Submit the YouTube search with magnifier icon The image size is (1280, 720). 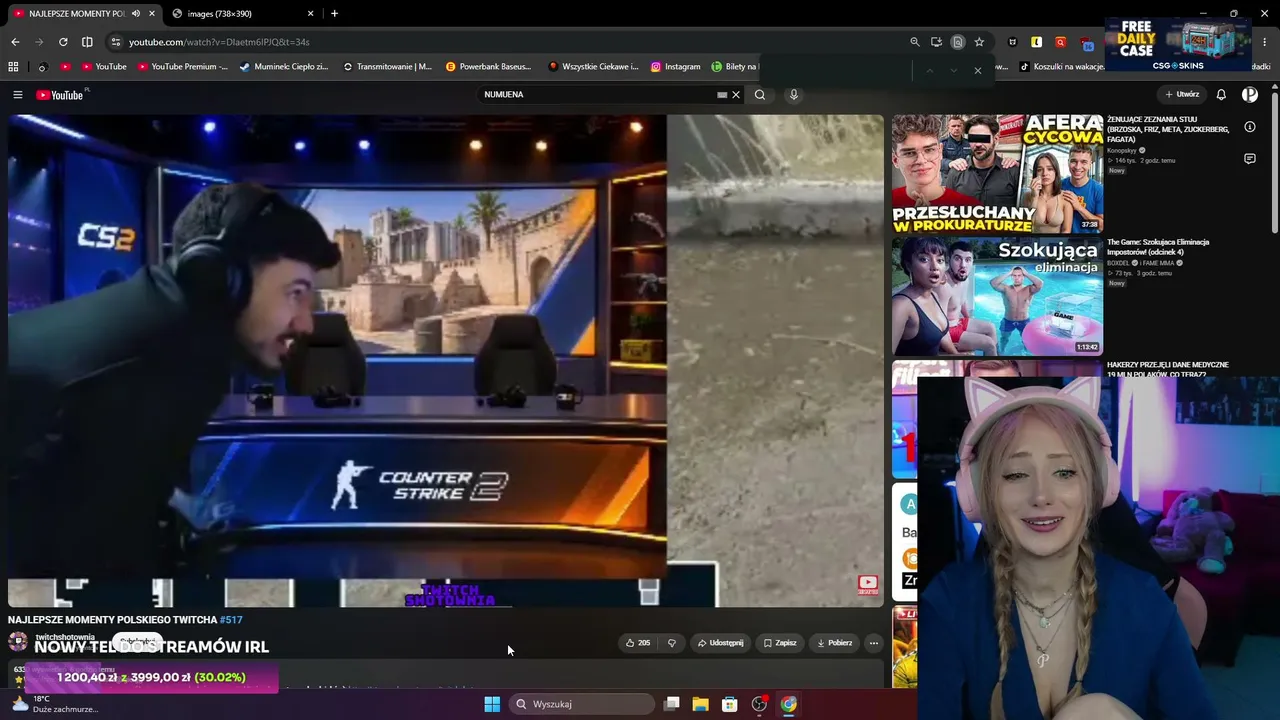tap(760, 95)
